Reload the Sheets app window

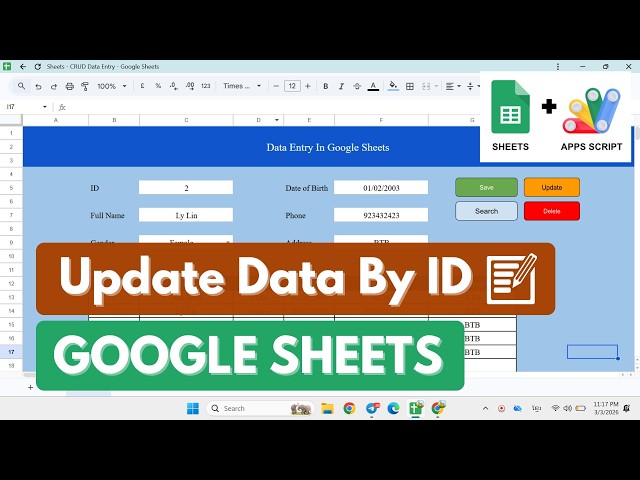pyautogui.click(x=38, y=67)
